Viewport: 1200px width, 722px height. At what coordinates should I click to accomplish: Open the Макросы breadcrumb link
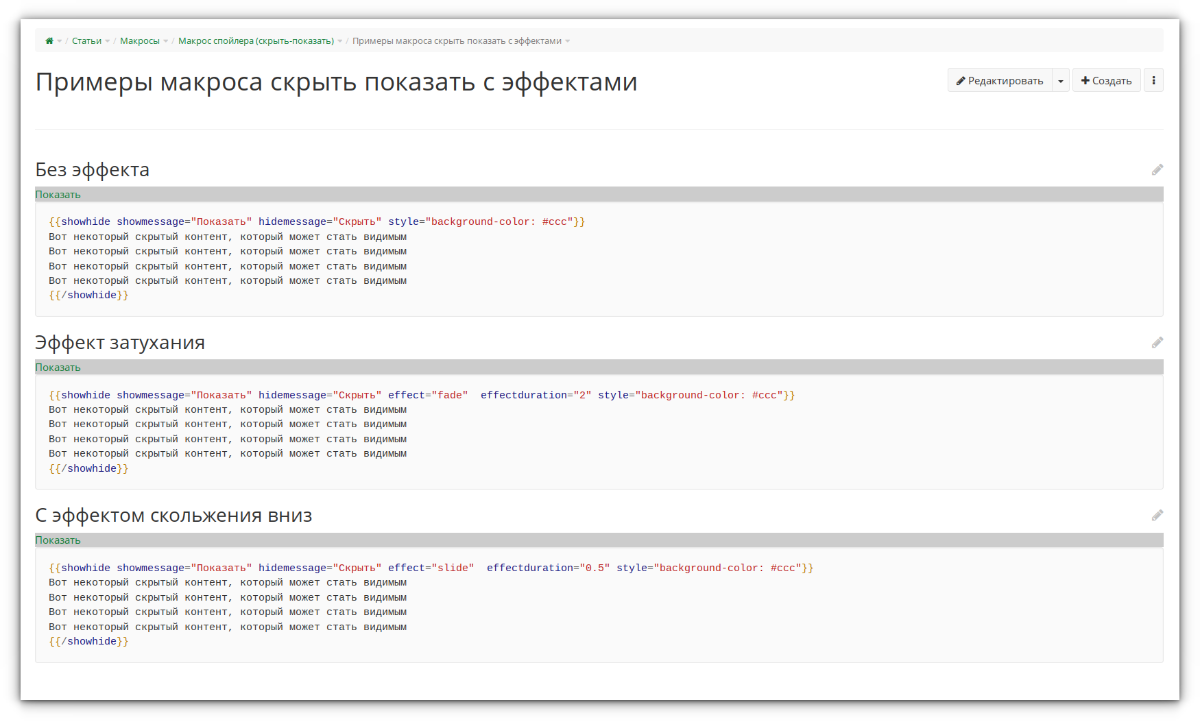point(140,41)
